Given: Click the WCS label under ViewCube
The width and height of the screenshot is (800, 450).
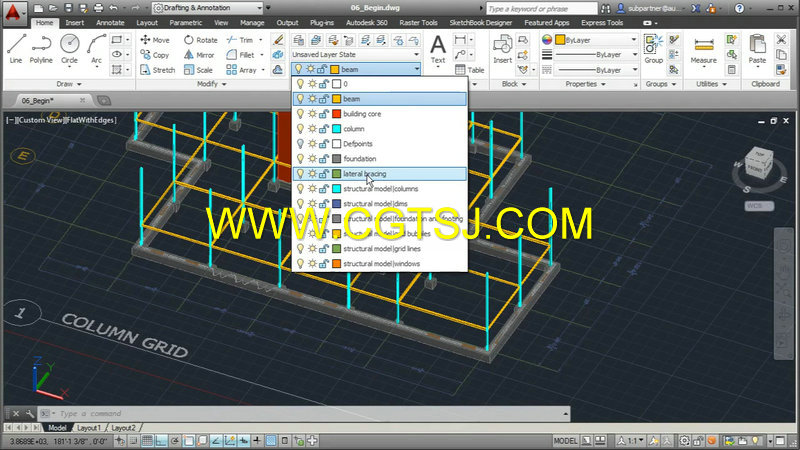Looking at the screenshot, I should tap(759, 206).
